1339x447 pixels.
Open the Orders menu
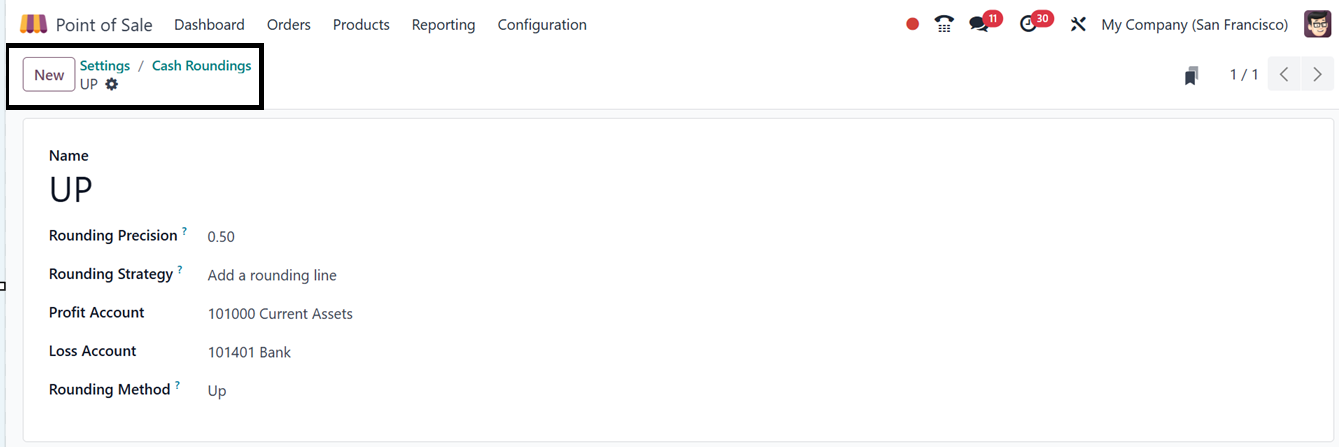(288, 24)
